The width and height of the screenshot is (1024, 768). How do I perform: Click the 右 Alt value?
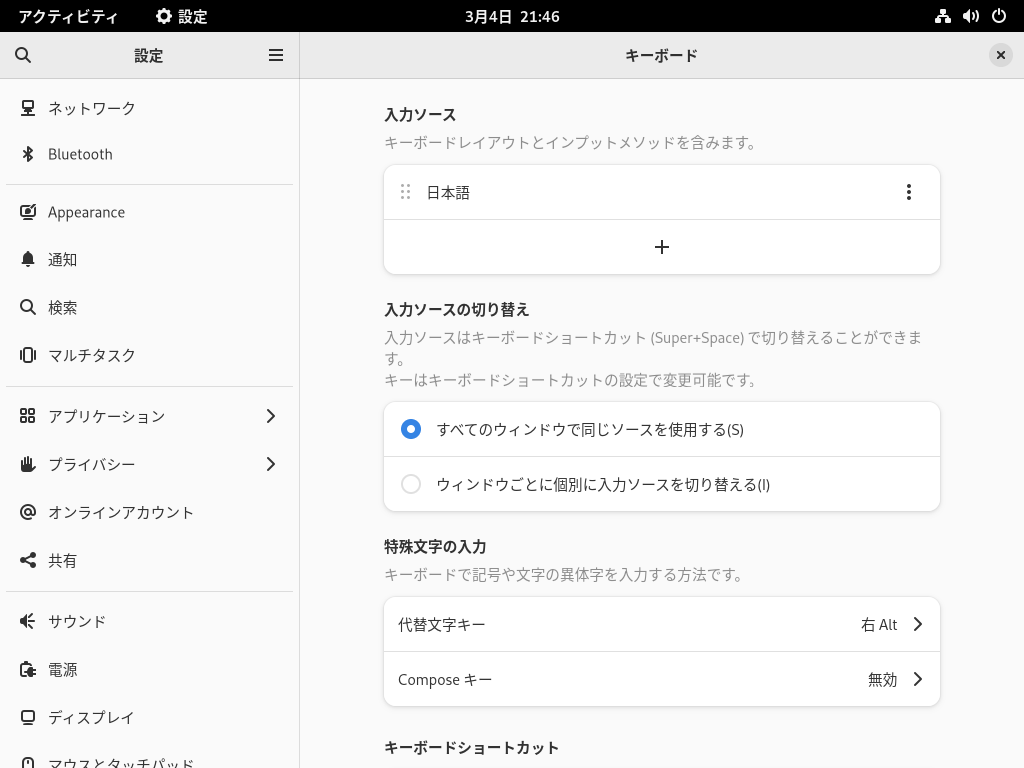879,624
